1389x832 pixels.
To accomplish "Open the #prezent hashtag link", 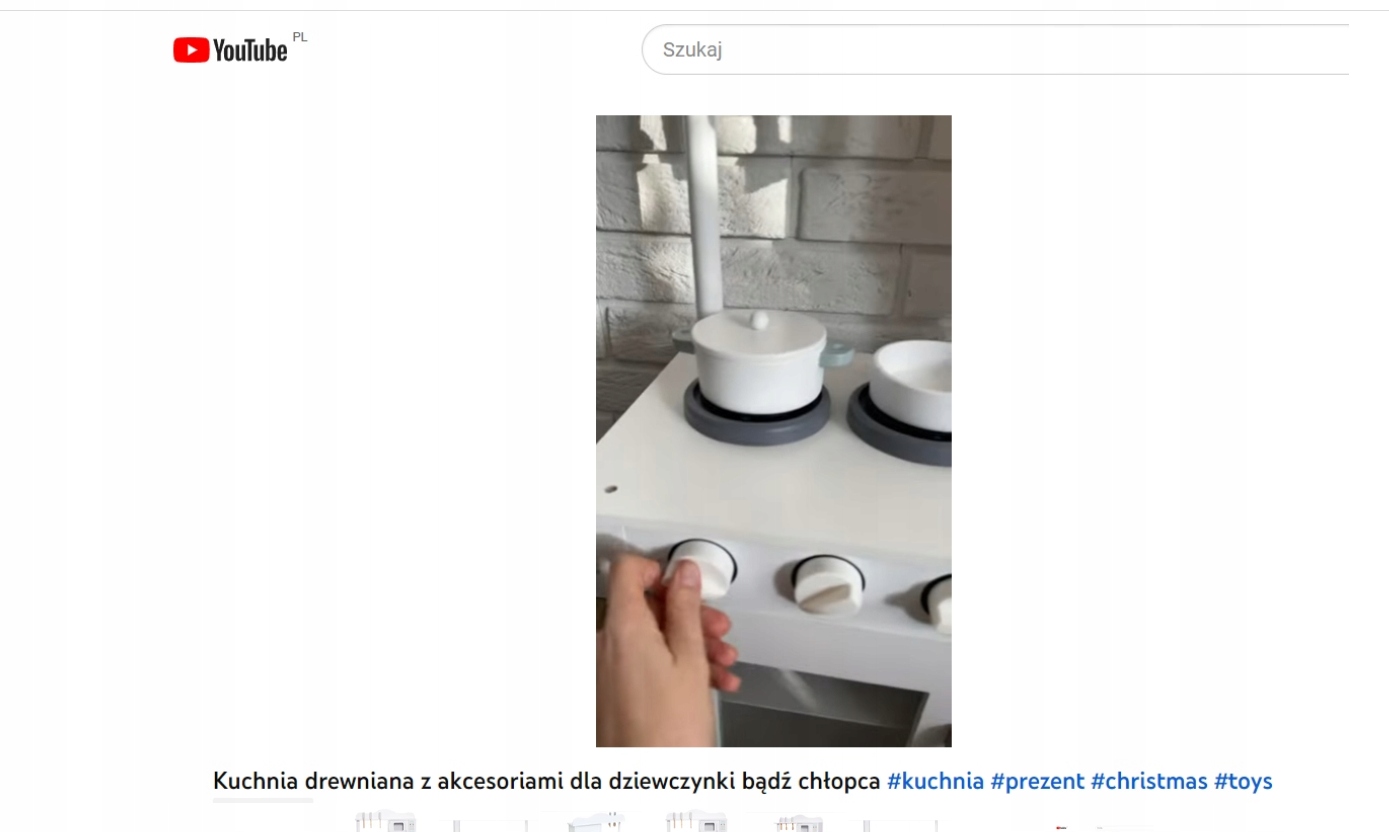I will pyautogui.click(x=1037, y=781).
